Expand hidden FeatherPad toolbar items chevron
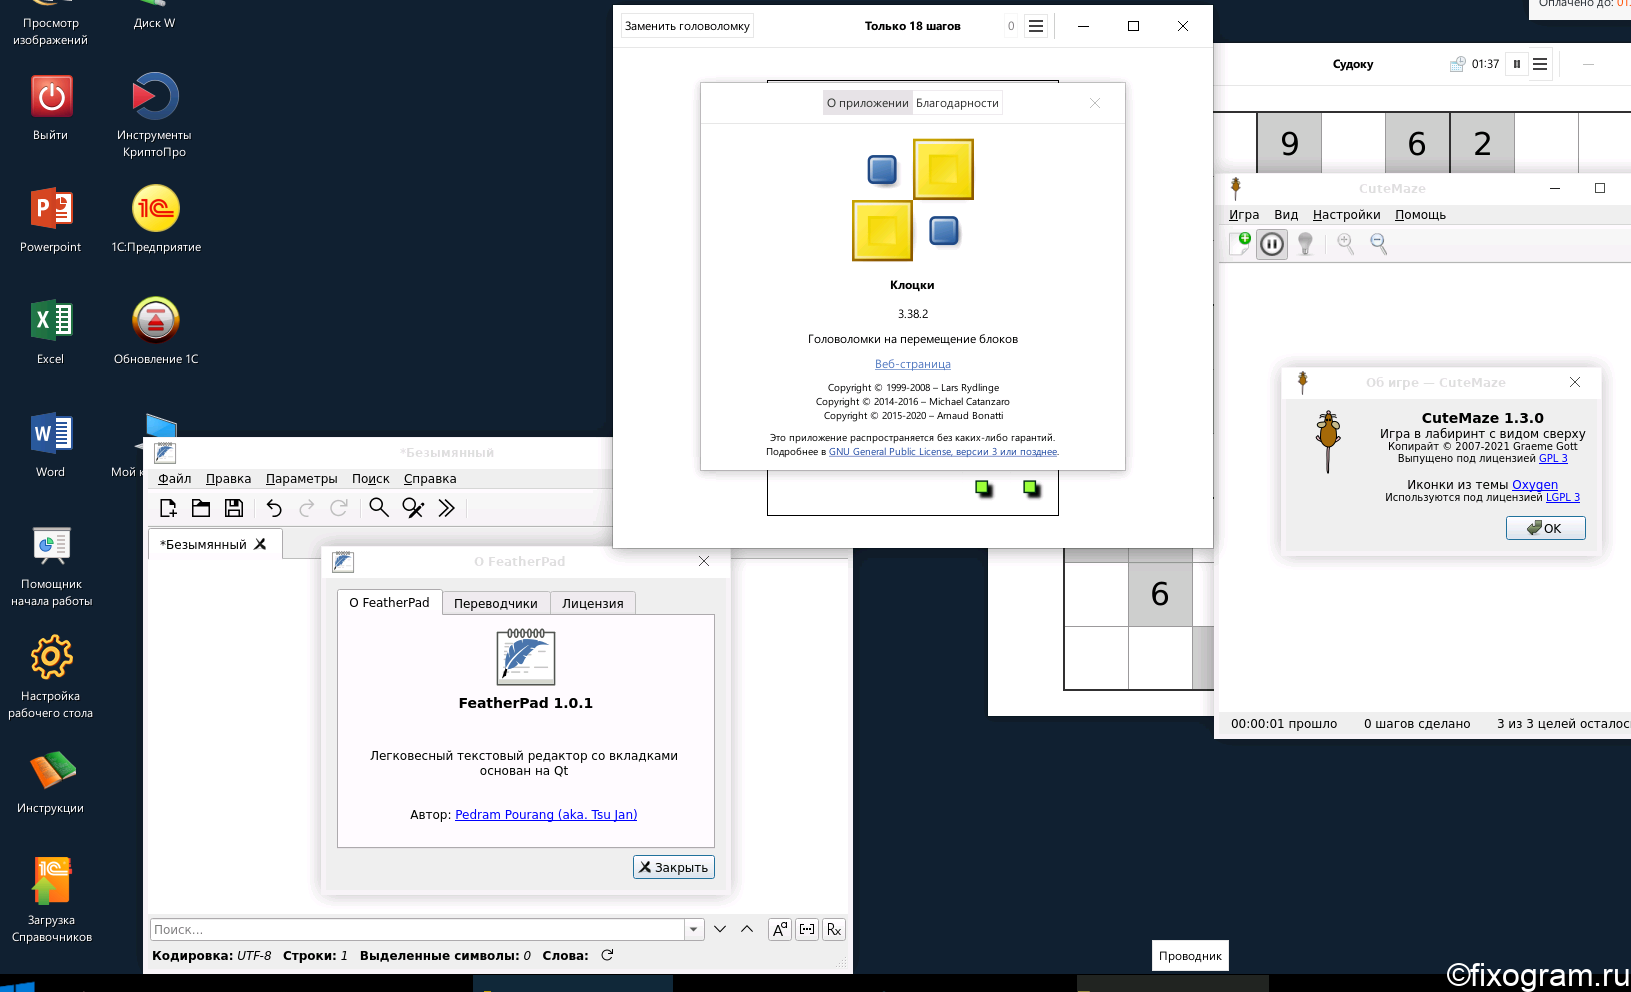The image size is (1631, 992). pyautogui.click(x=447, y=508)
